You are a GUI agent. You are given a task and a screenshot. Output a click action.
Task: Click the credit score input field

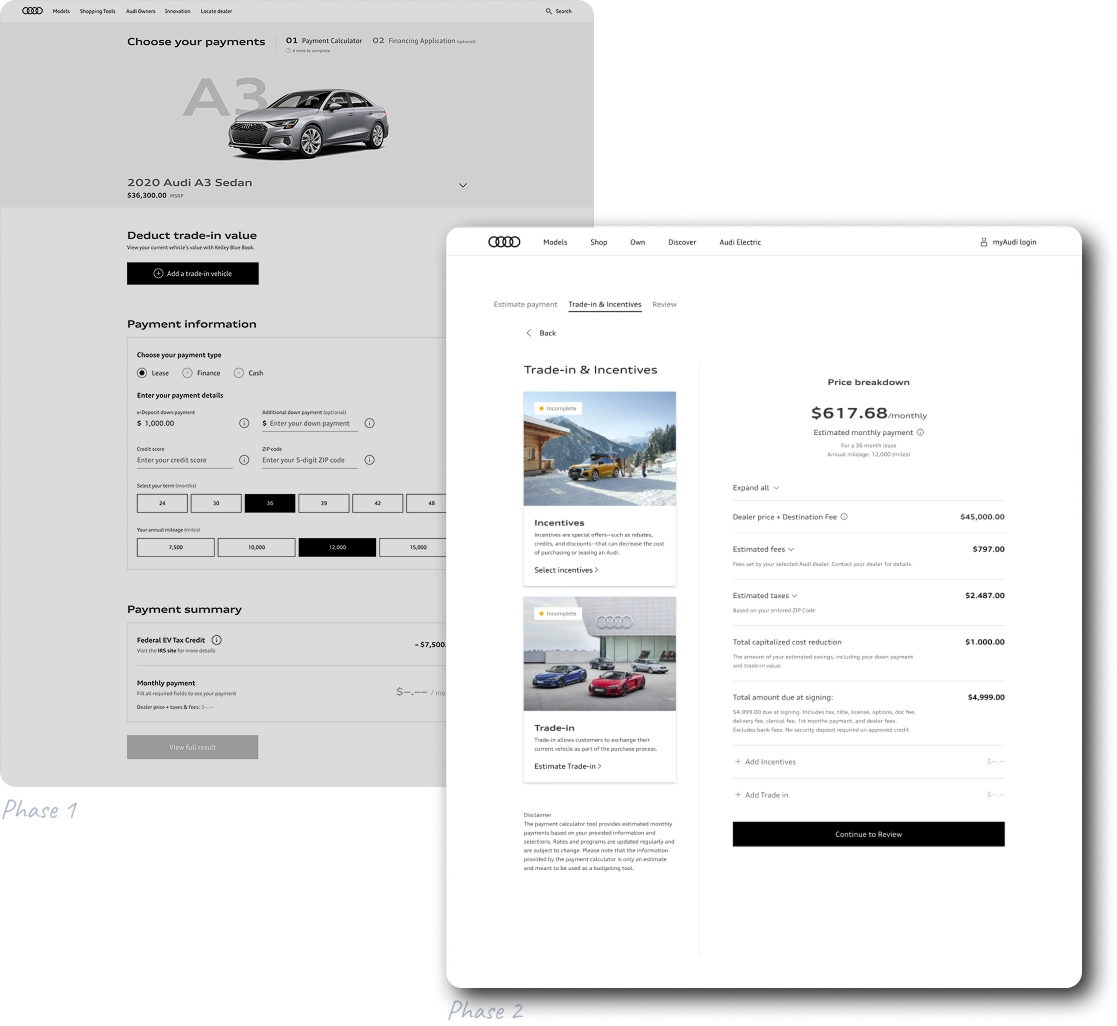[x=185, y=460]
